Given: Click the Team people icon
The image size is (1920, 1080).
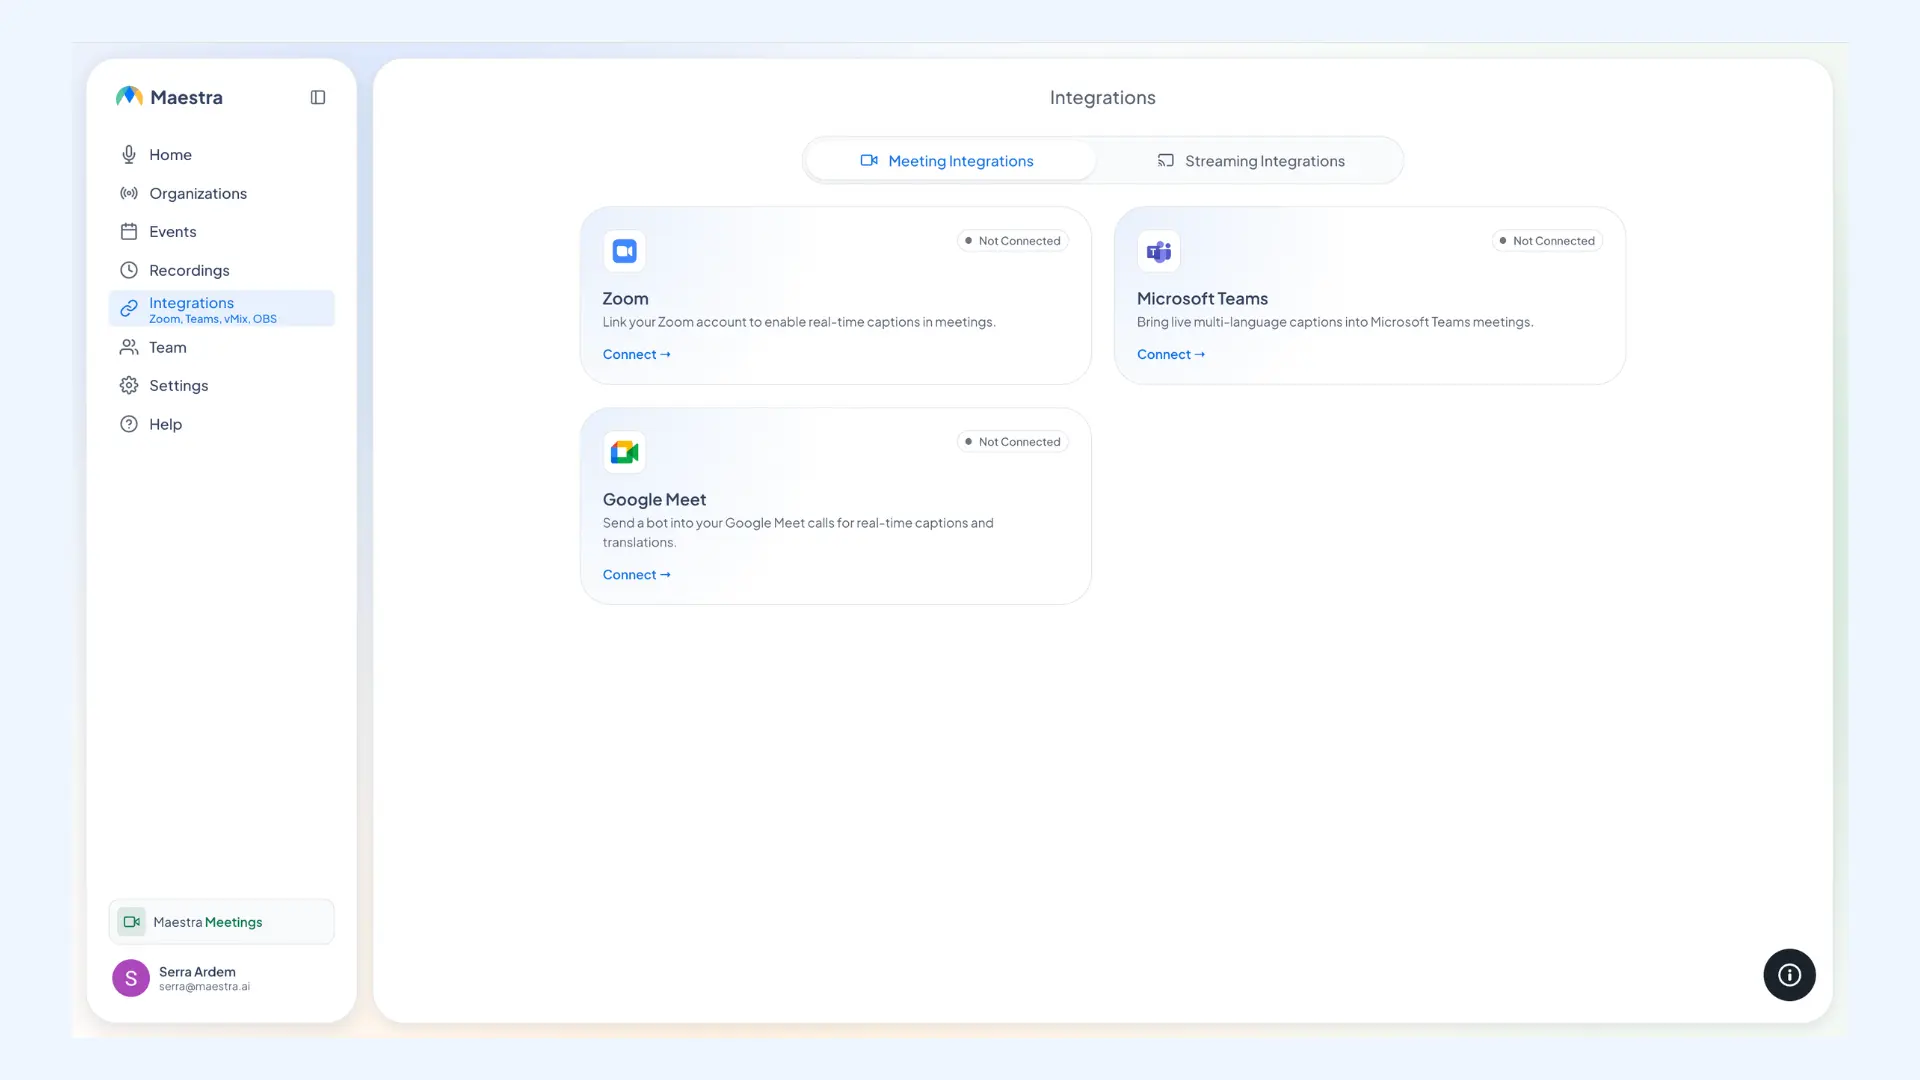Looking at the screenshot, I should pos(129,347).
